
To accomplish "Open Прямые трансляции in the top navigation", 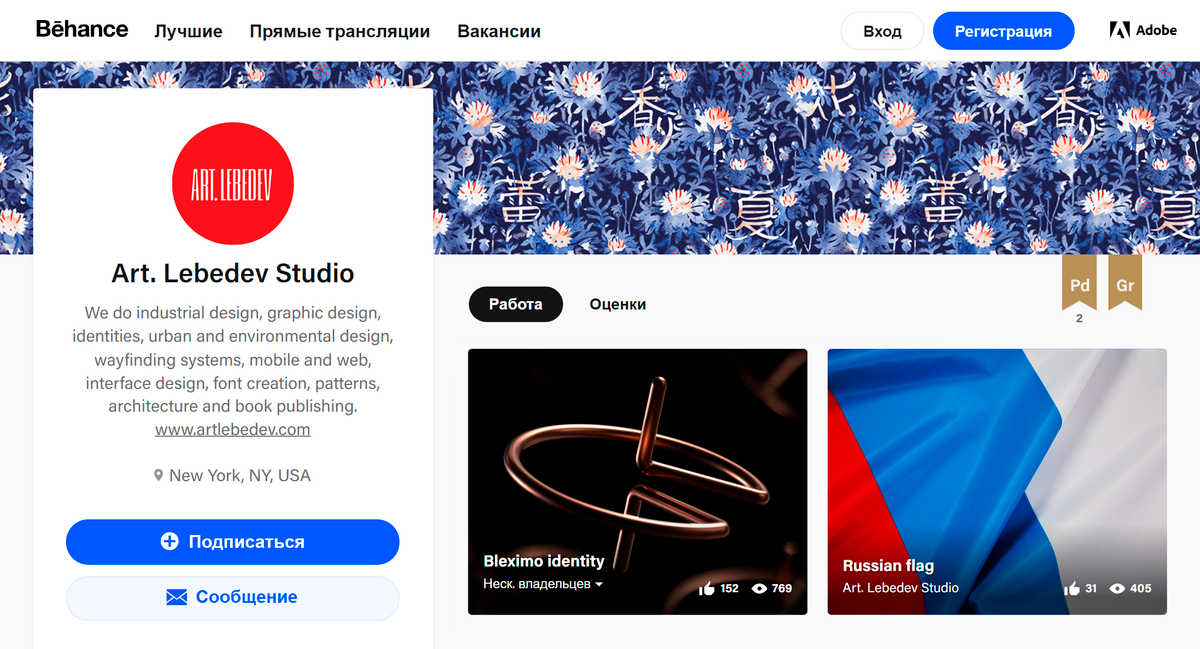I will [x=340, y=31].
